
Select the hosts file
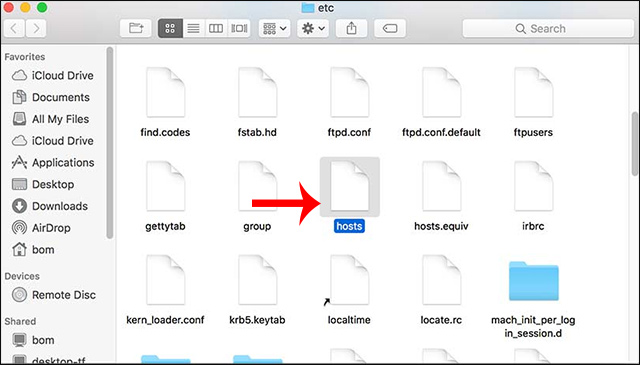click(350, 195)
